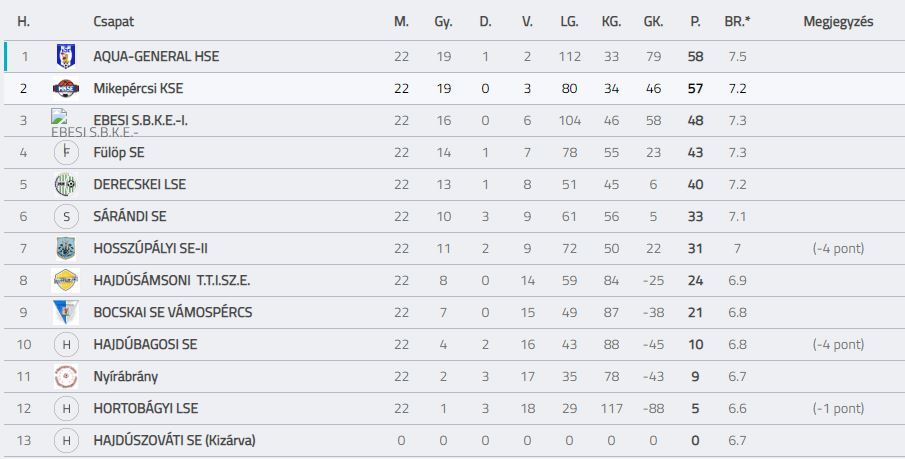905x459 pixels.
Task: Click the HOSSZÚPÁLYI SE-II team crest
Action: coord(66,248)
